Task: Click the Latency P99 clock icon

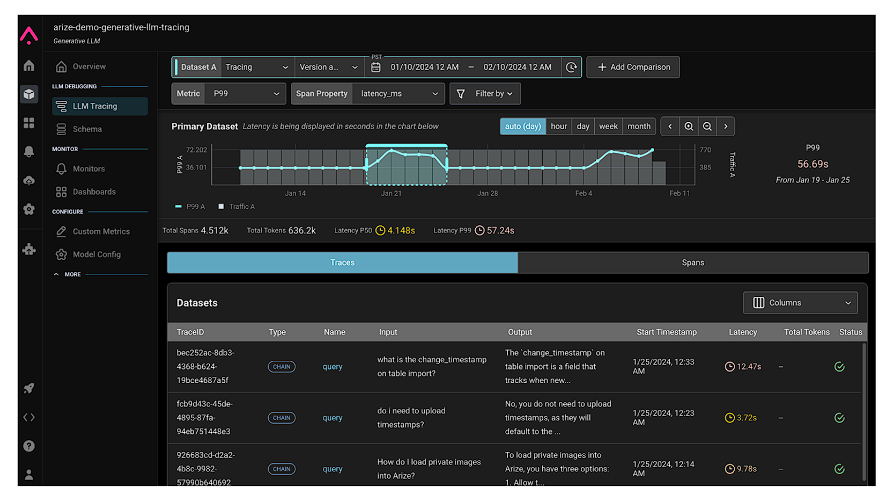Action: 480,230
